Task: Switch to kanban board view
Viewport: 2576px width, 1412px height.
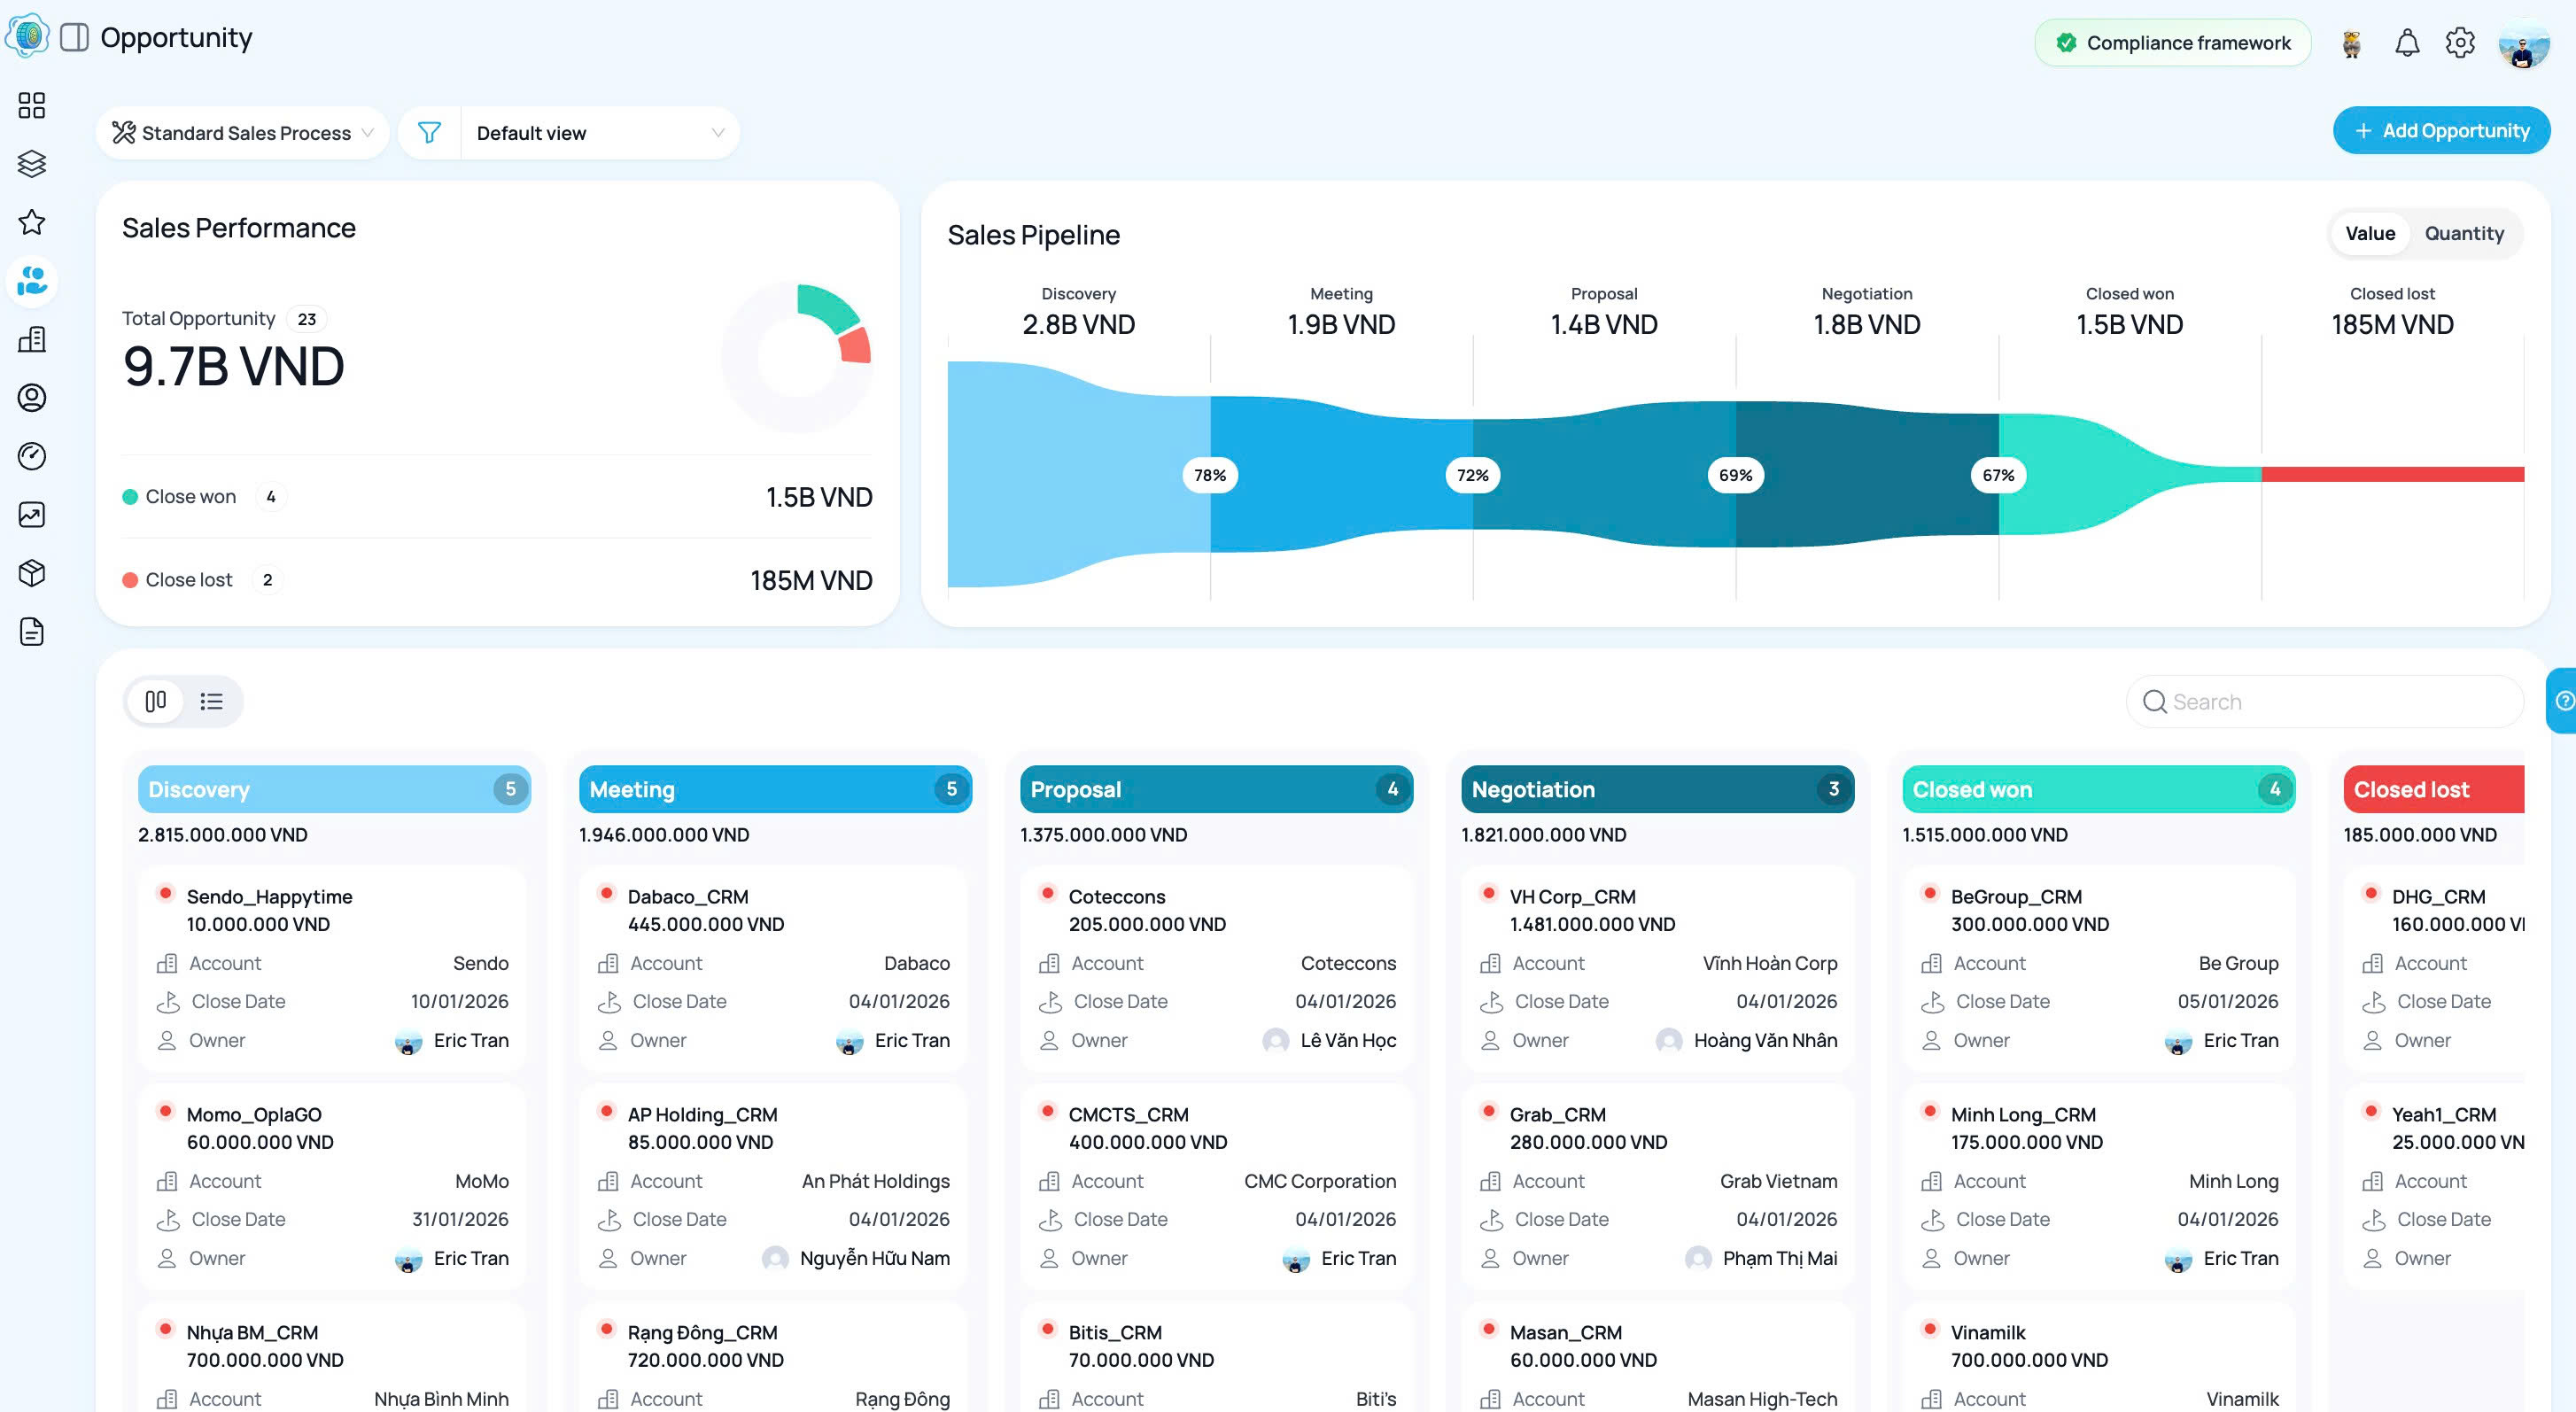Action: click(156, 701)
